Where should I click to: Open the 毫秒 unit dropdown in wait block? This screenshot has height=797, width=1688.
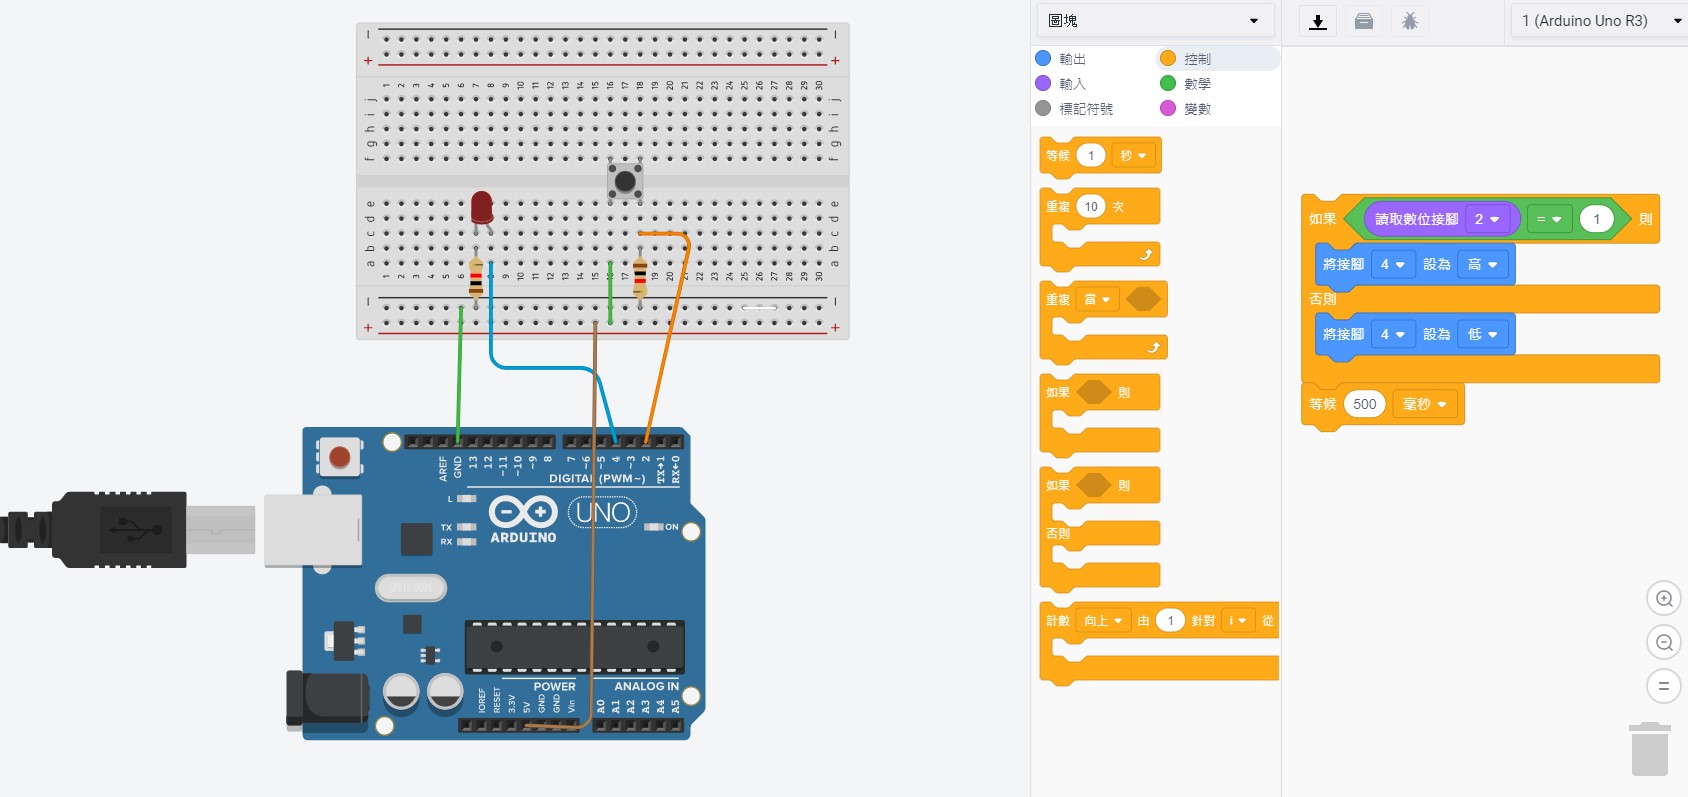pos(1425,404)
